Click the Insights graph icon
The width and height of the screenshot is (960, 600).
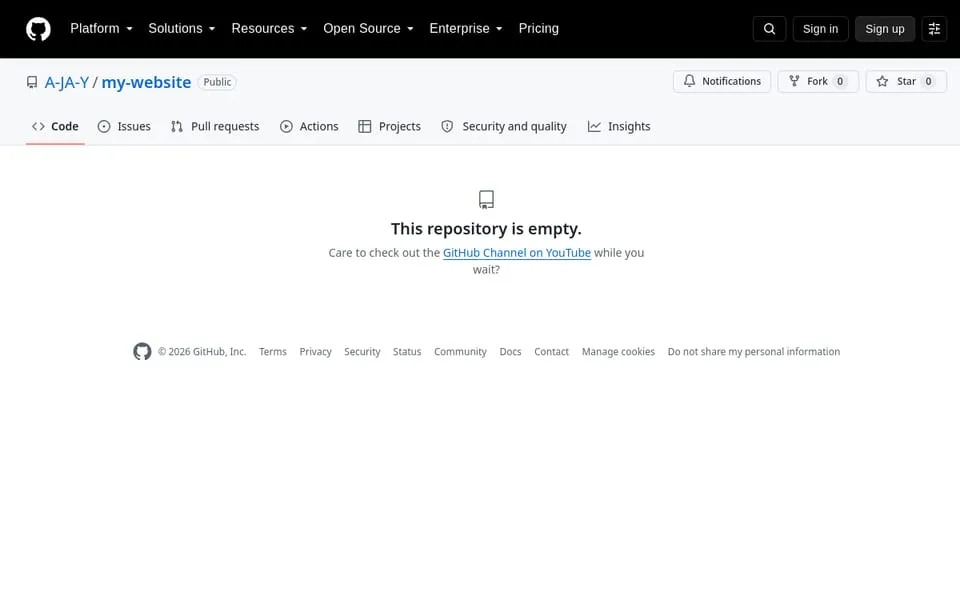click(594, 126)
